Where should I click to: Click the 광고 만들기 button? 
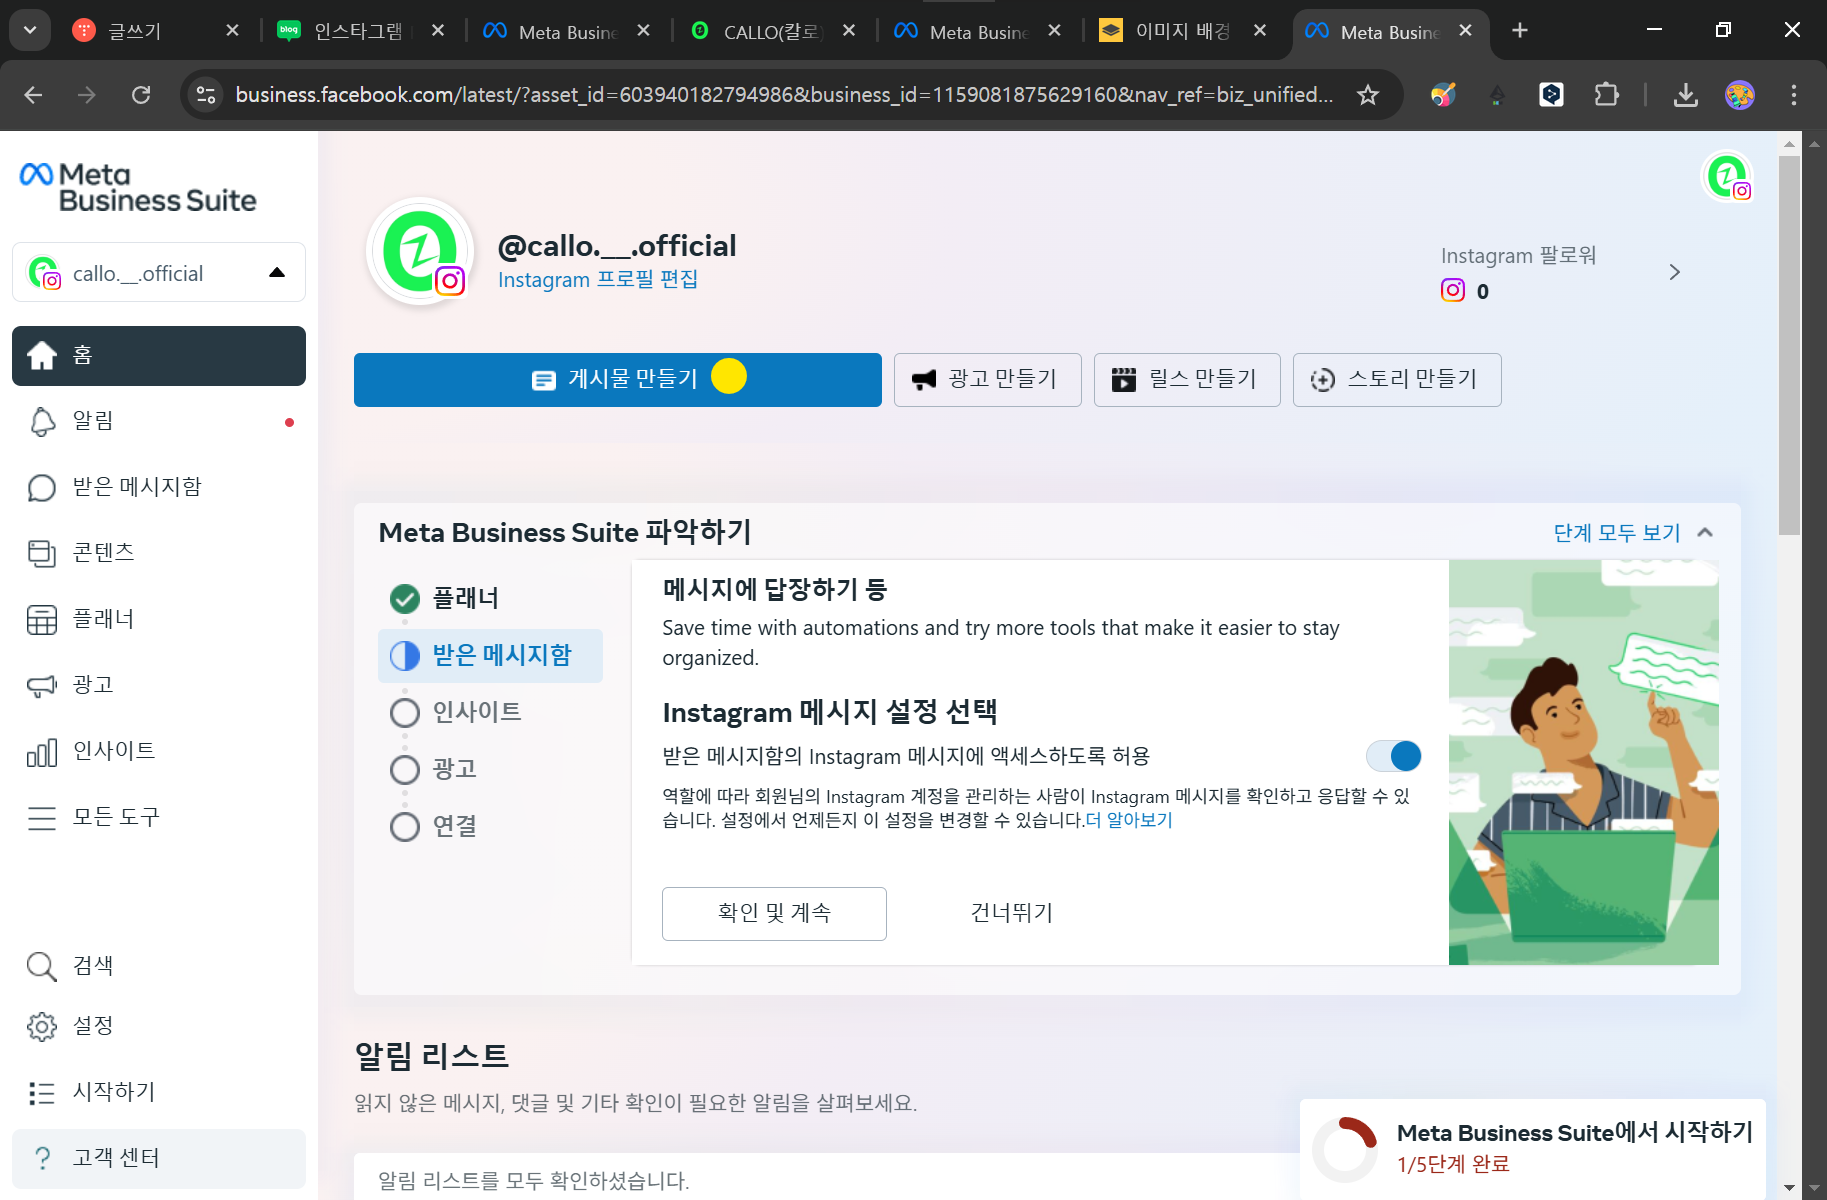[988, 380]
